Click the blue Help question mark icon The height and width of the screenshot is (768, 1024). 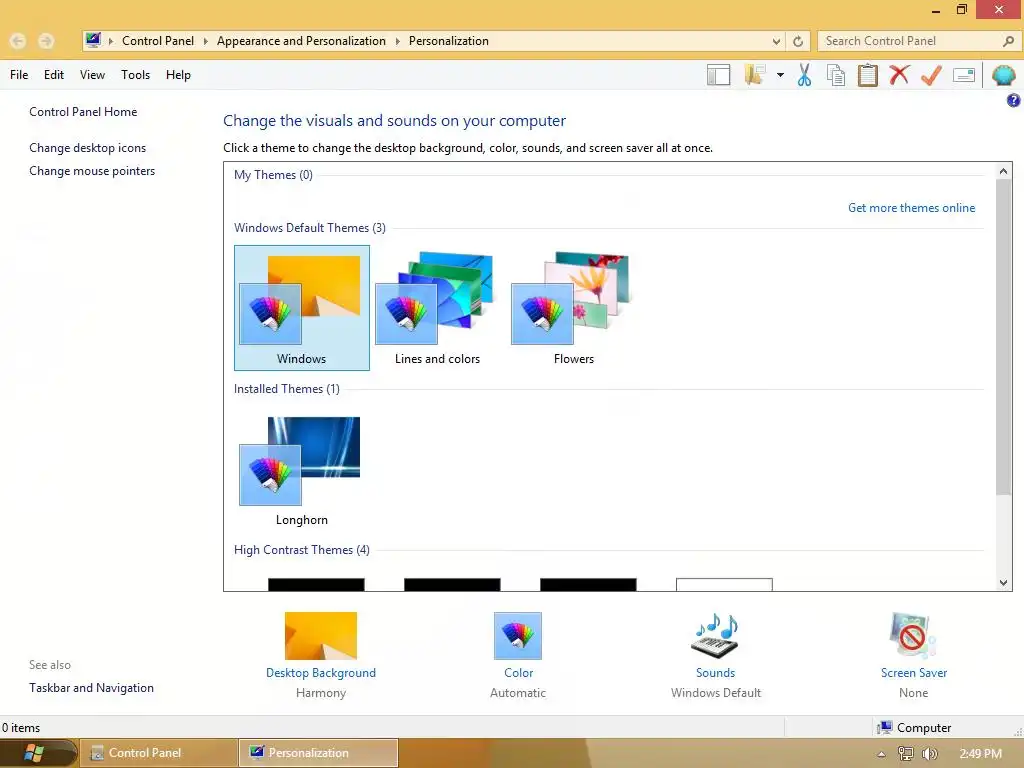pyautogui.click(x=1013, y=100)
